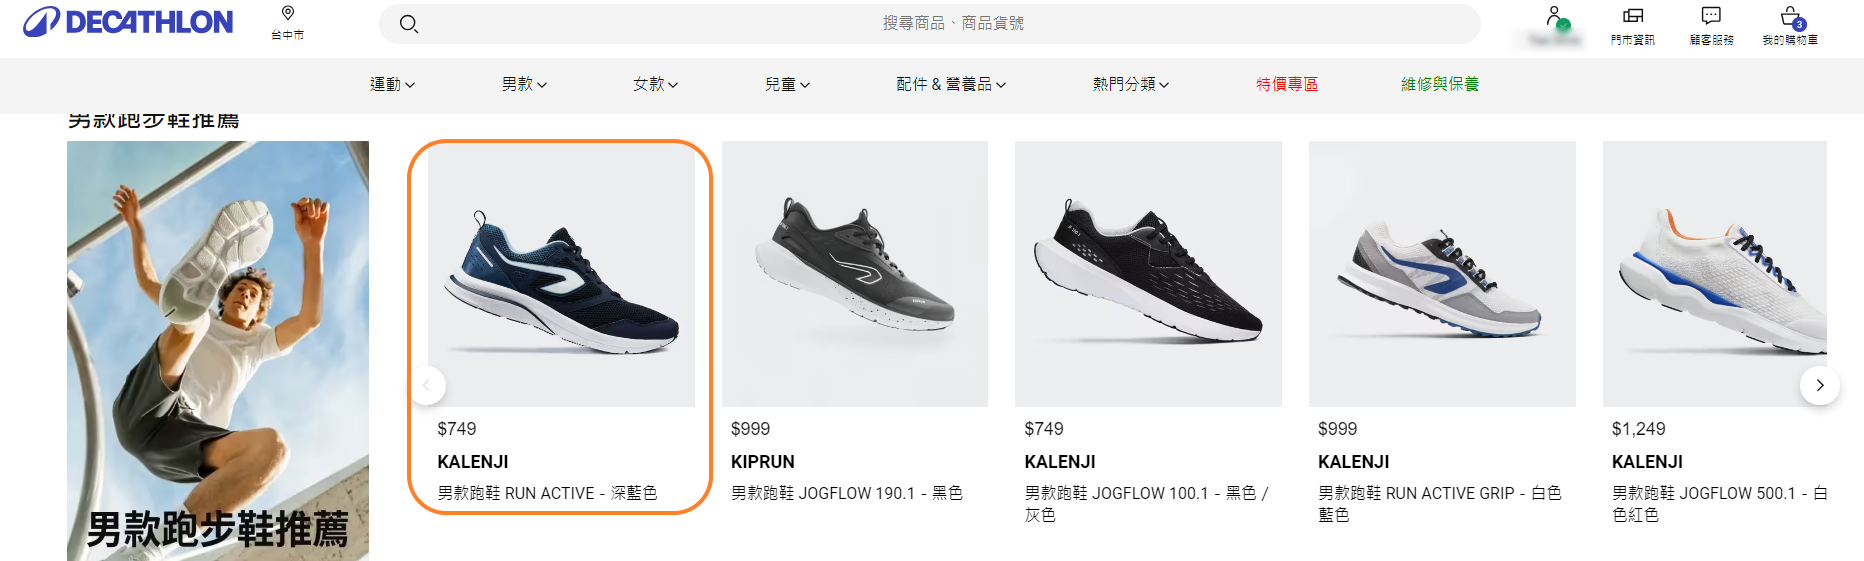The image size is (1864, 561).
Task: Open the 配件 & 營養品 menu
Action: [952, 84]
